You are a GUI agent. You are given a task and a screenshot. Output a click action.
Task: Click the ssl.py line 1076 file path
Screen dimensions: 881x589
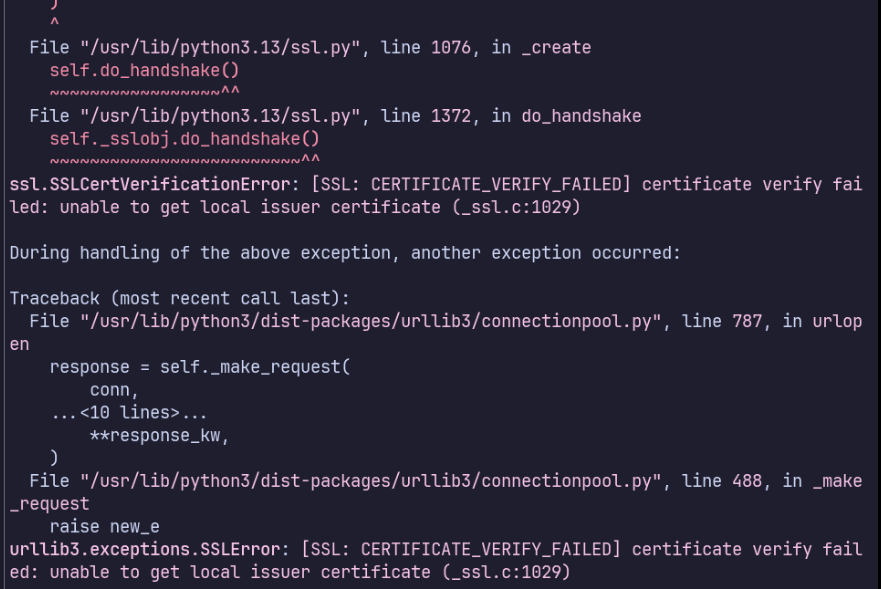click(x=219, y=48)
